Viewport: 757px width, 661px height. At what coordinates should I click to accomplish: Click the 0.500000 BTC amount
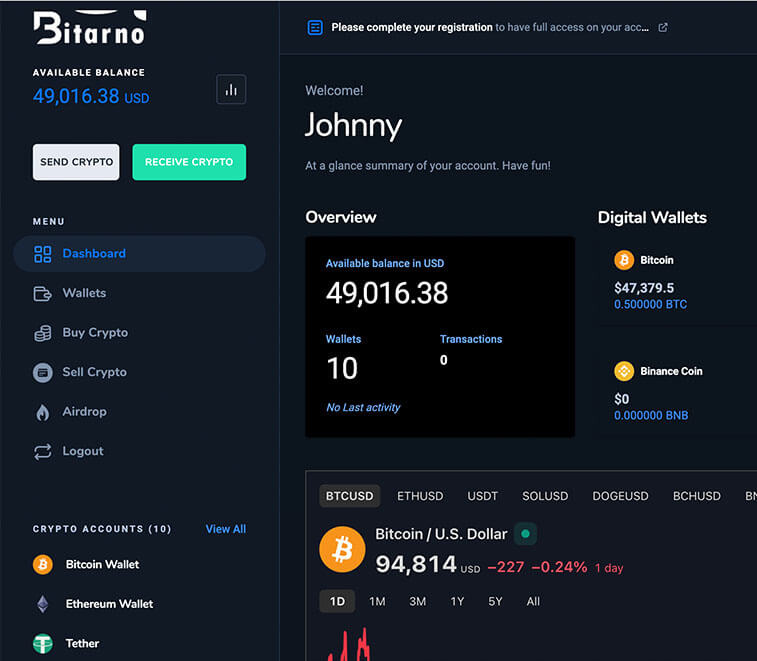[650, 305]
